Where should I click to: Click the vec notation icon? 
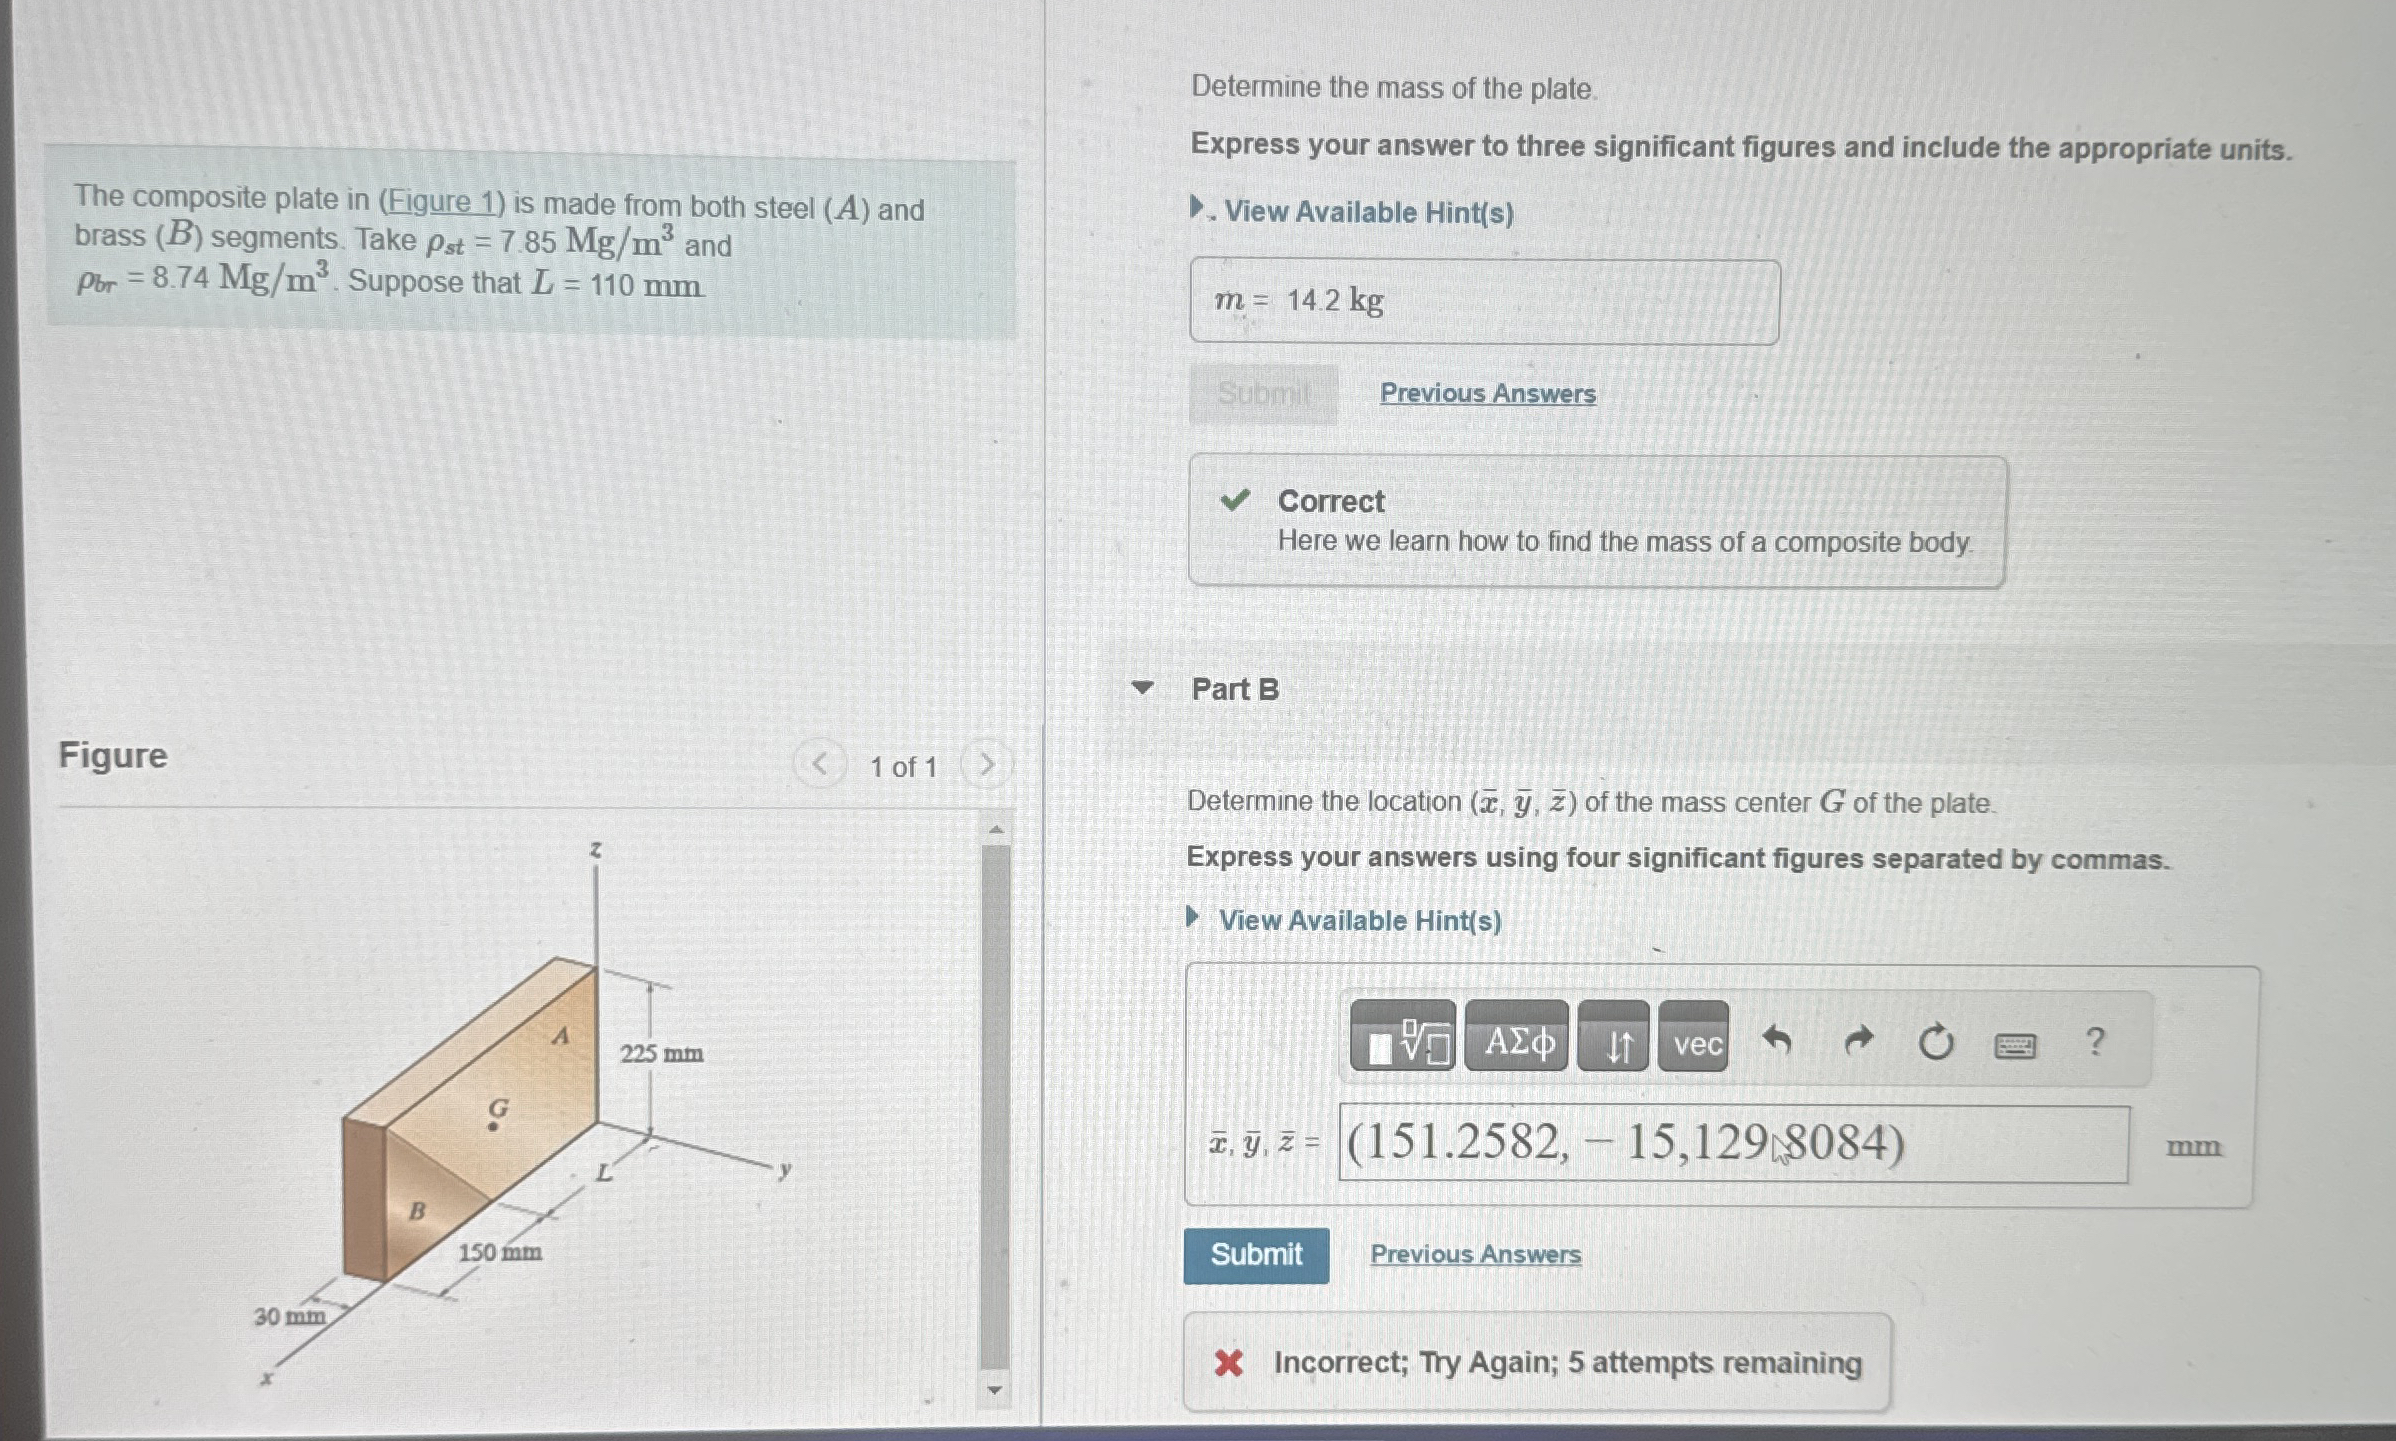click(x=1697, y=1045)
